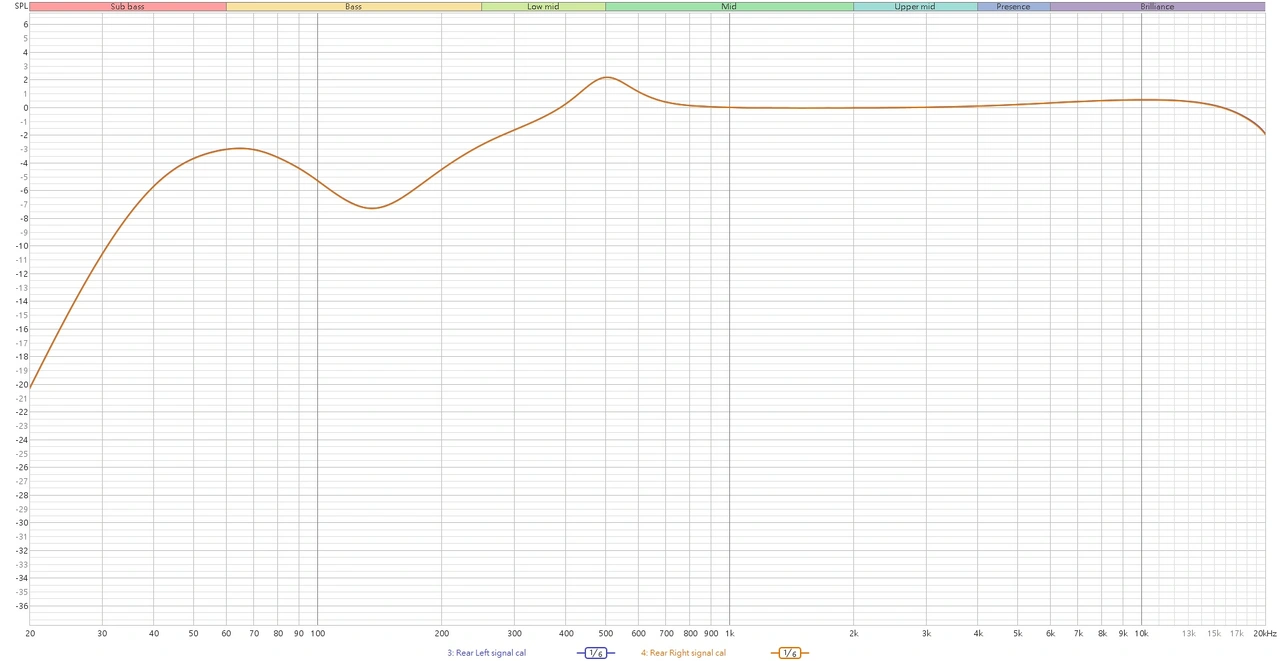Select the Brilliance band header
The image size is (1280, 661).
(x=1157, y=7)
